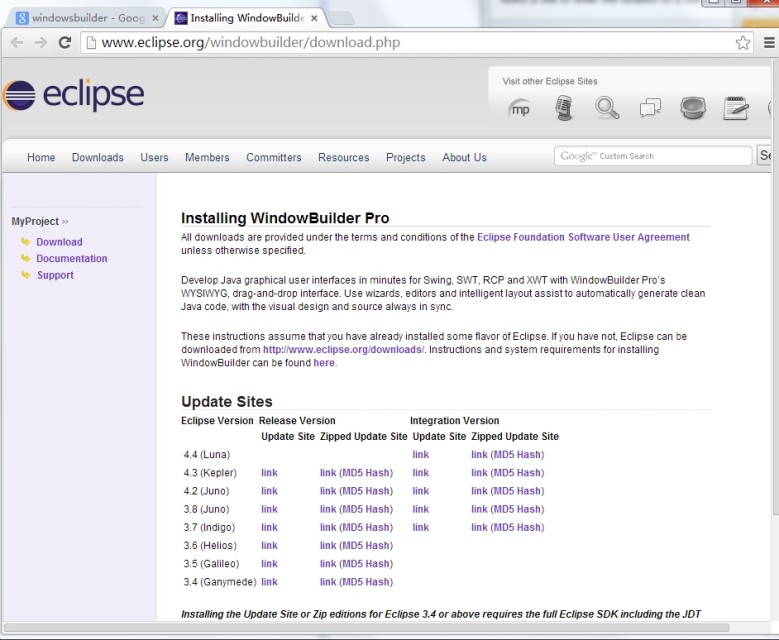Open 3.5 Galileo MD5 Hash
This screenshot has width=779, height=640.
click(x=366, y=564)
